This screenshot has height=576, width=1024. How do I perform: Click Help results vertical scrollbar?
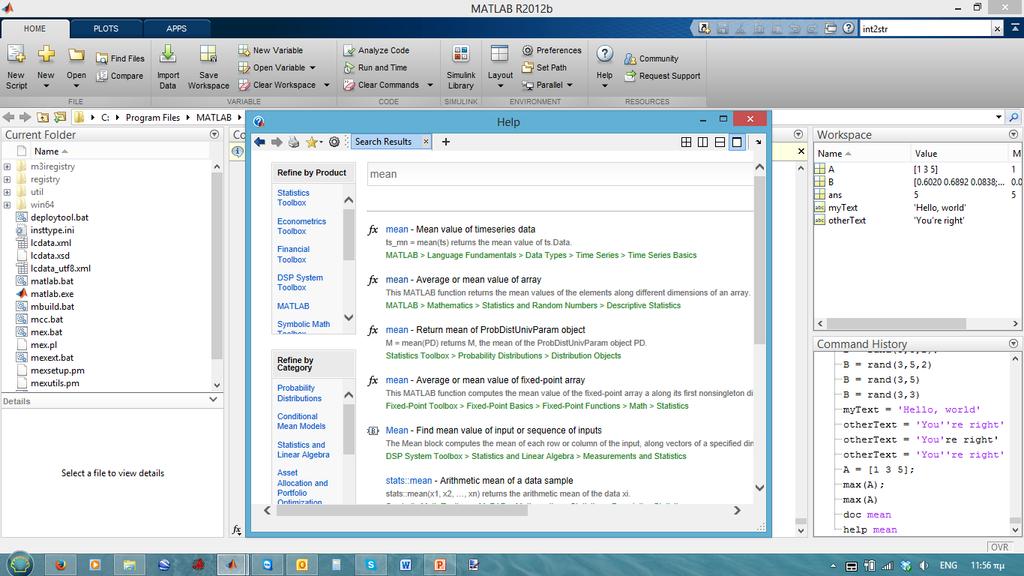[x=759, y=260]
